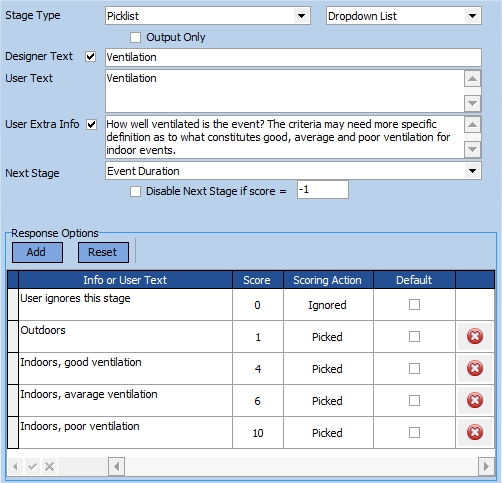Delete the 'Indoors, poor ventilation' row
502x483 pixels.
(475, 432)
